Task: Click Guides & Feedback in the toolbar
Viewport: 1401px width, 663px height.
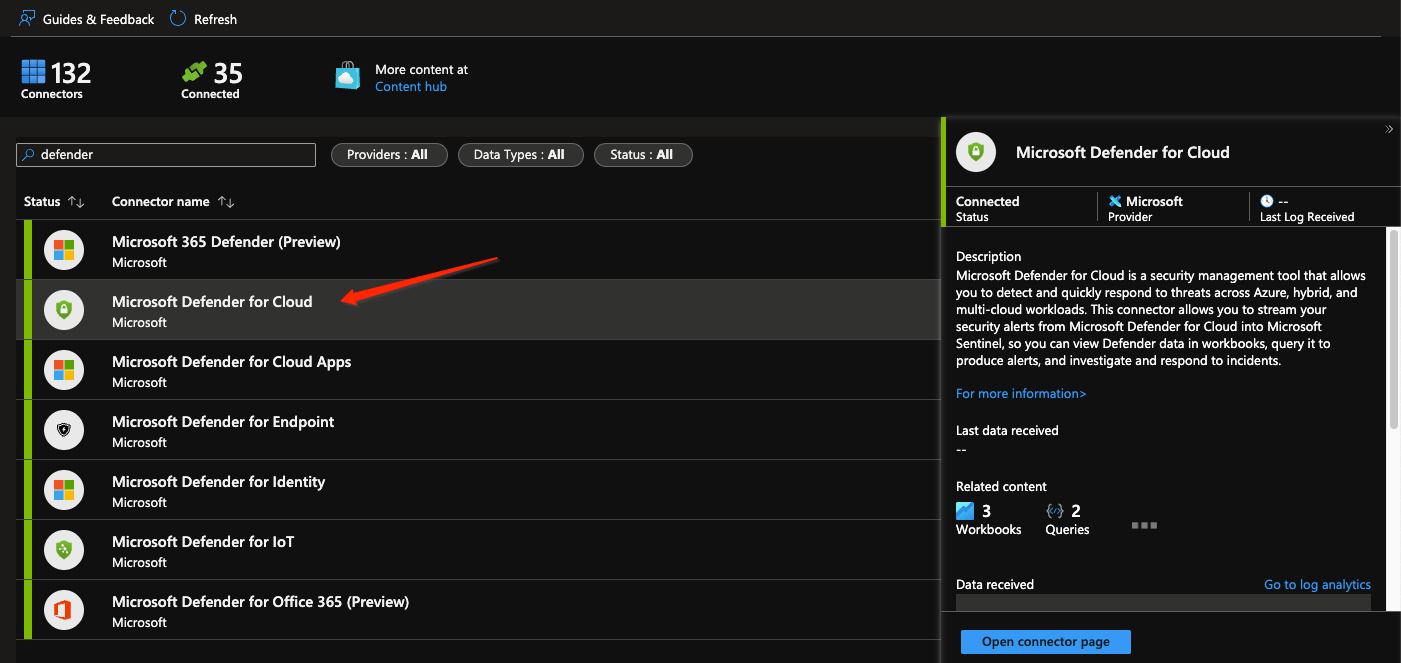Action: click(x=87, y=19)
